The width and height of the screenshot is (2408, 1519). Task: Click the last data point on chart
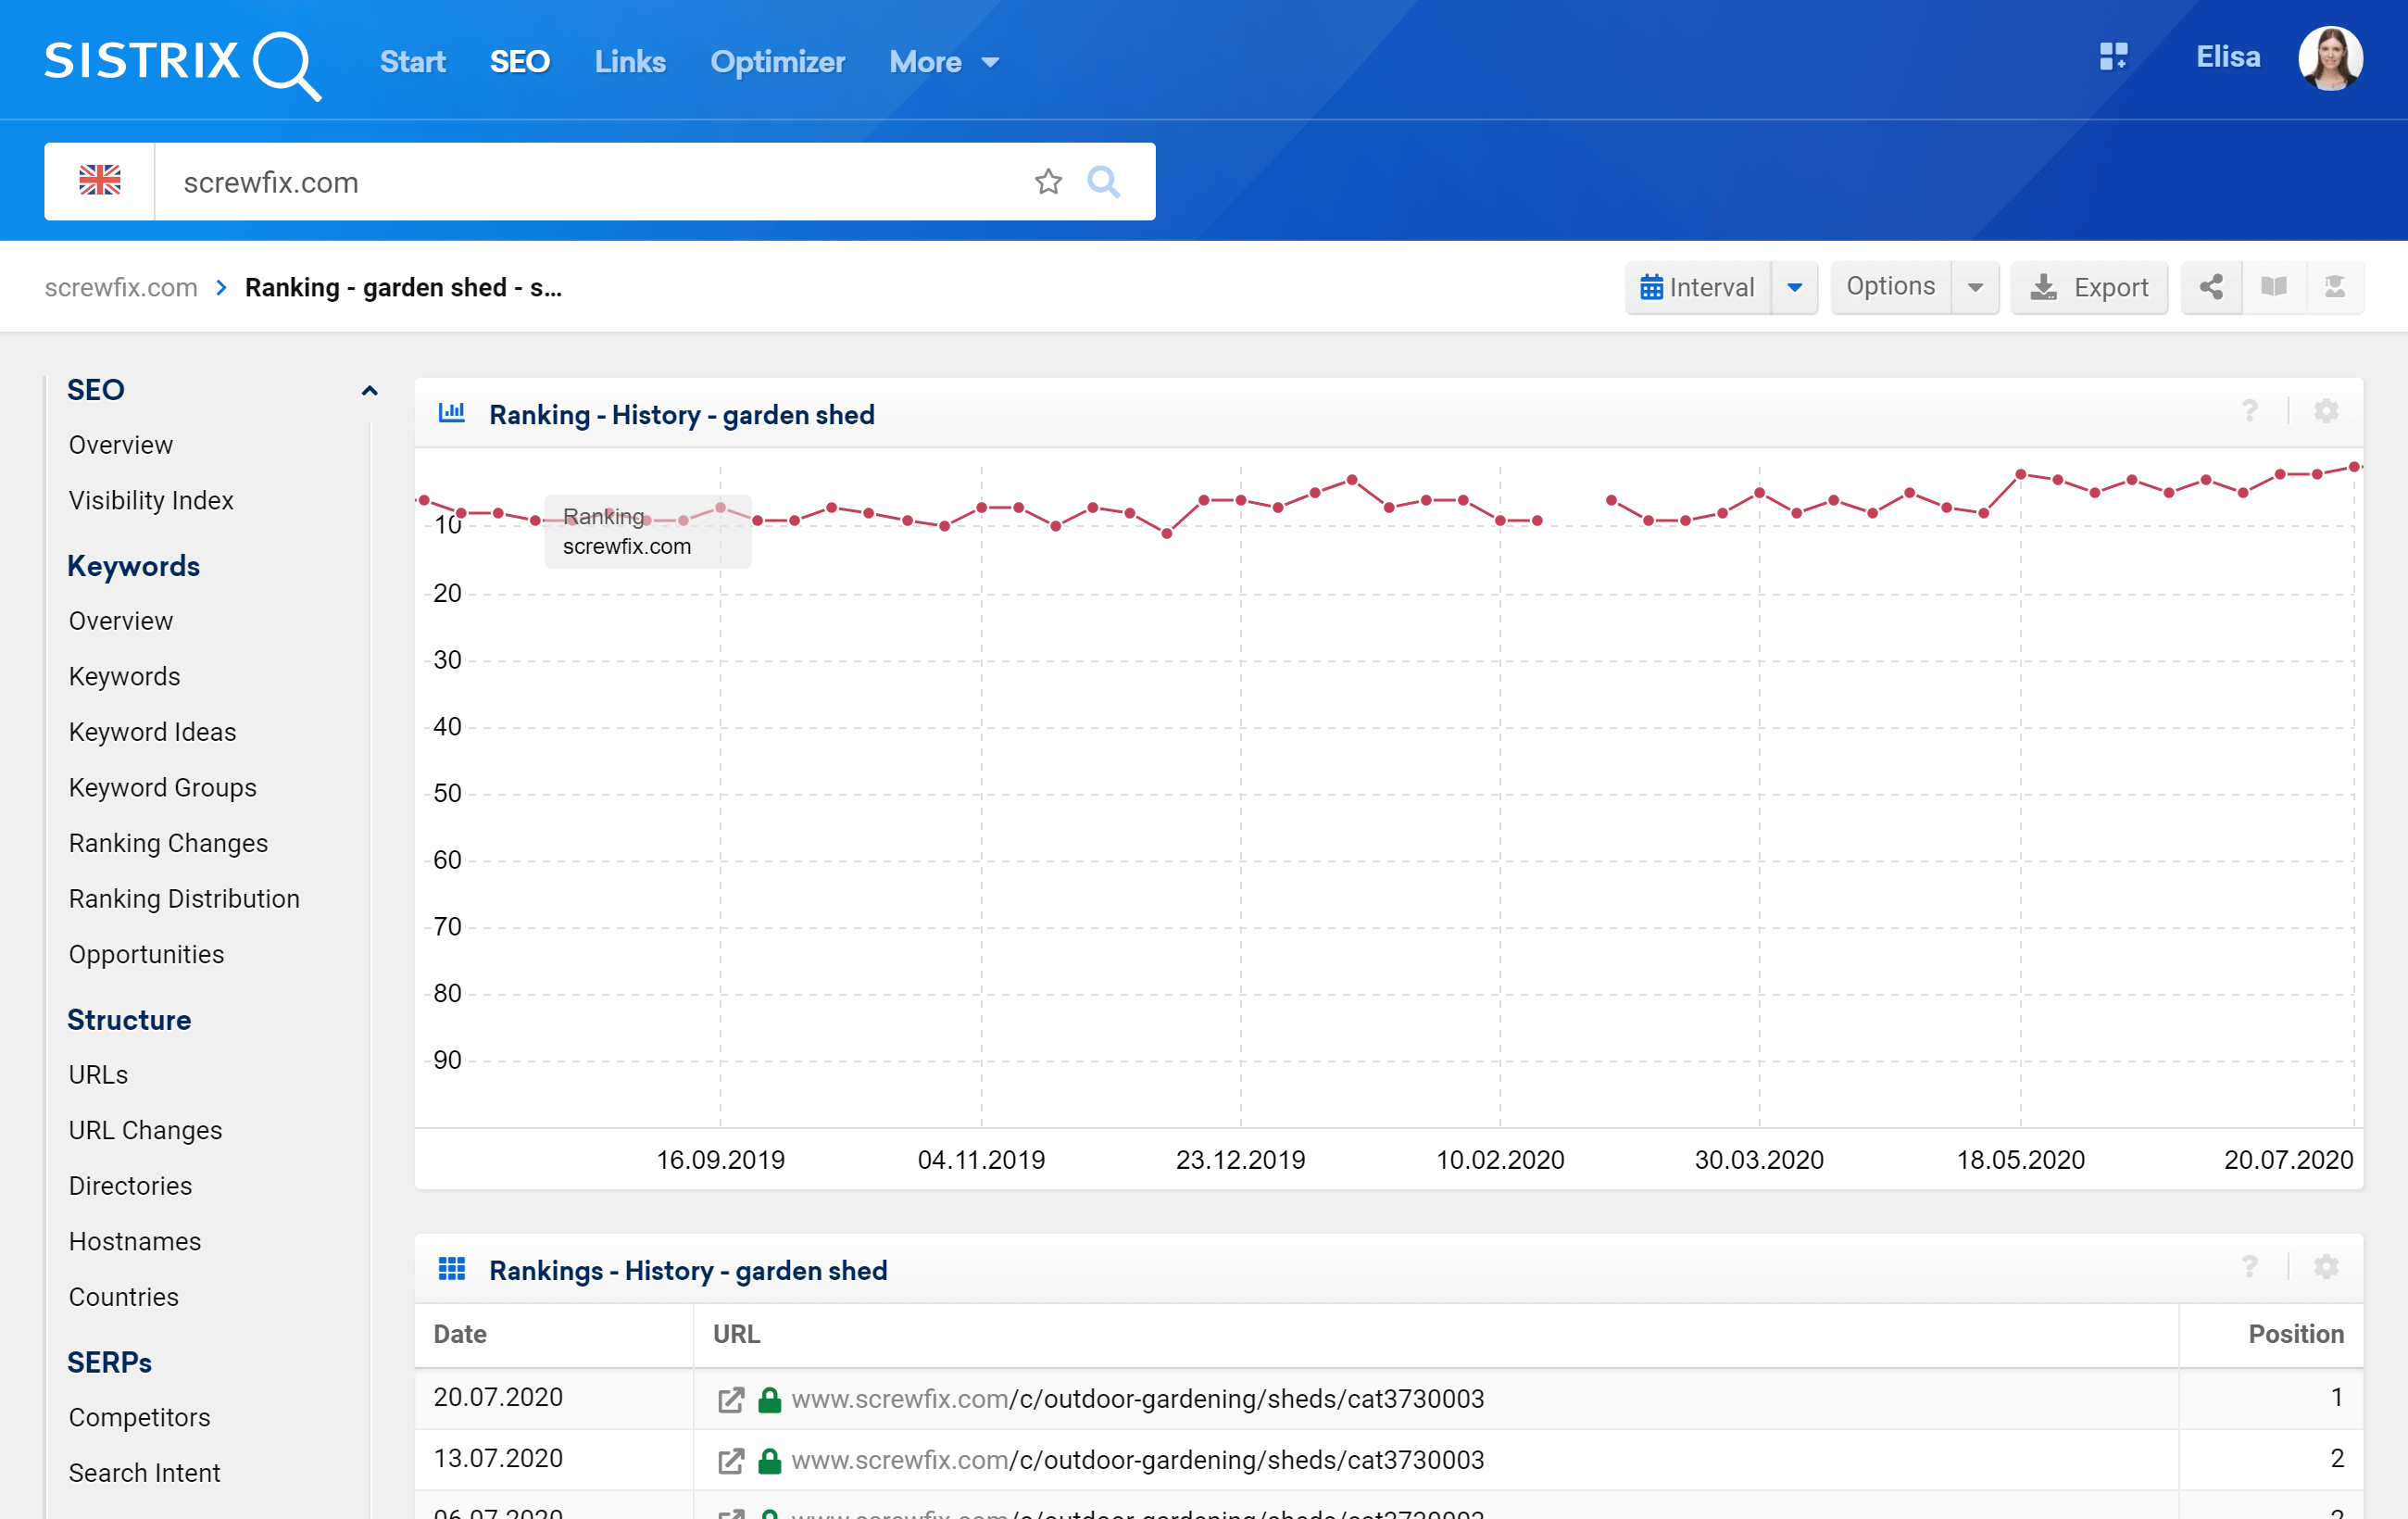click(x=2354, y=467)
